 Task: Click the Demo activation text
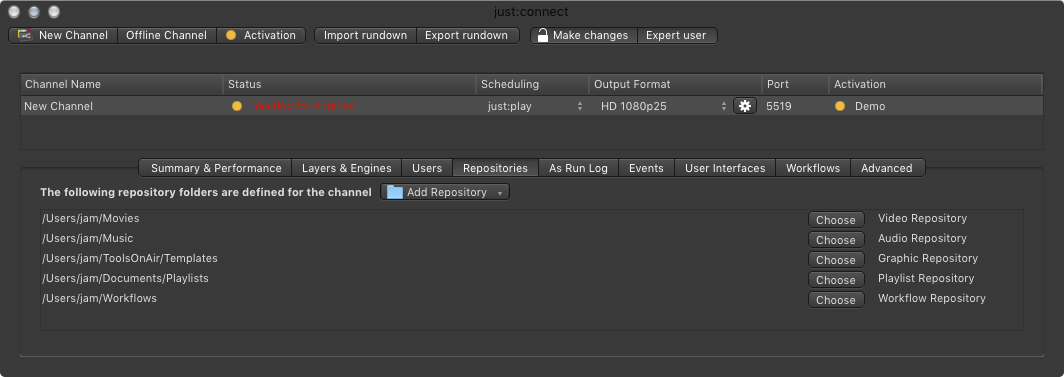pyautogui.click(x=870, y=106)
